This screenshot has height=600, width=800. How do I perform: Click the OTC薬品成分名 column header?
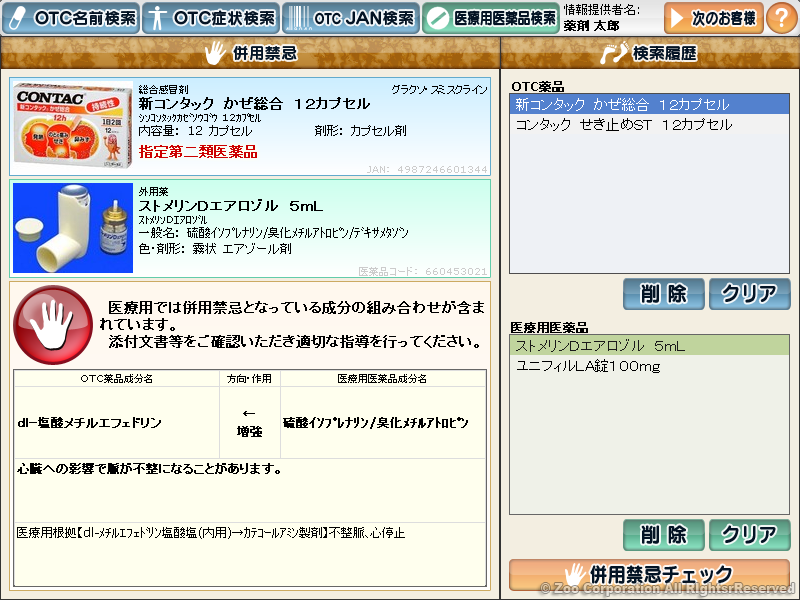point(117,379)
